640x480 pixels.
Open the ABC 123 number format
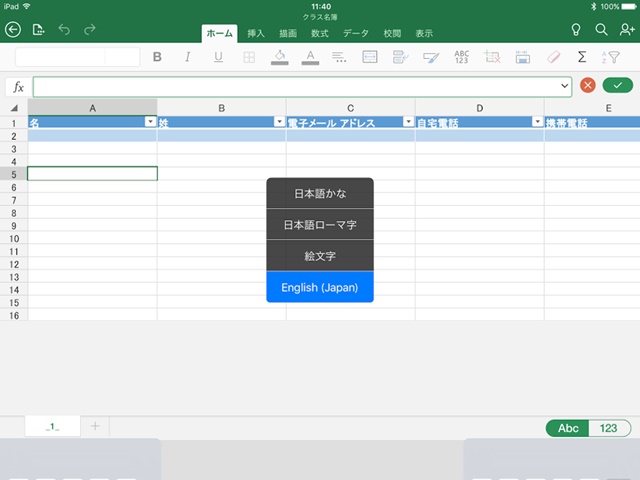point(462,57)
